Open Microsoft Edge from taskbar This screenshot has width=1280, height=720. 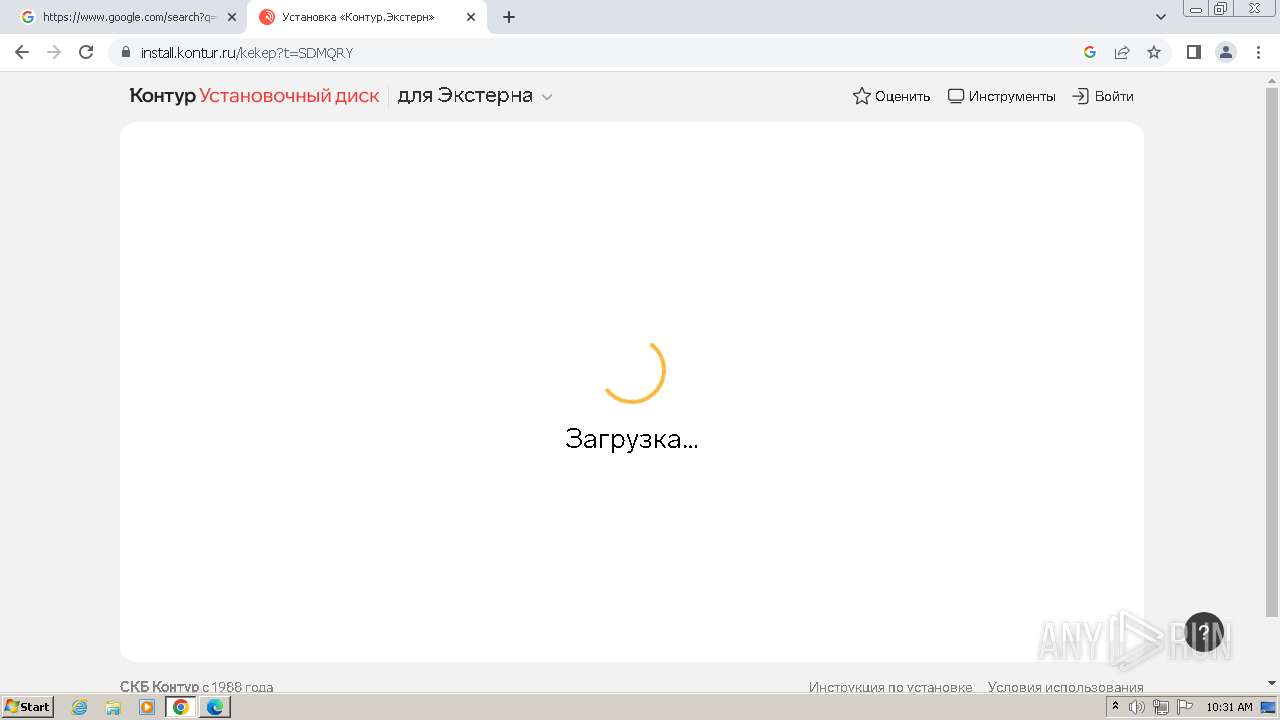click(x=215, y=707)
